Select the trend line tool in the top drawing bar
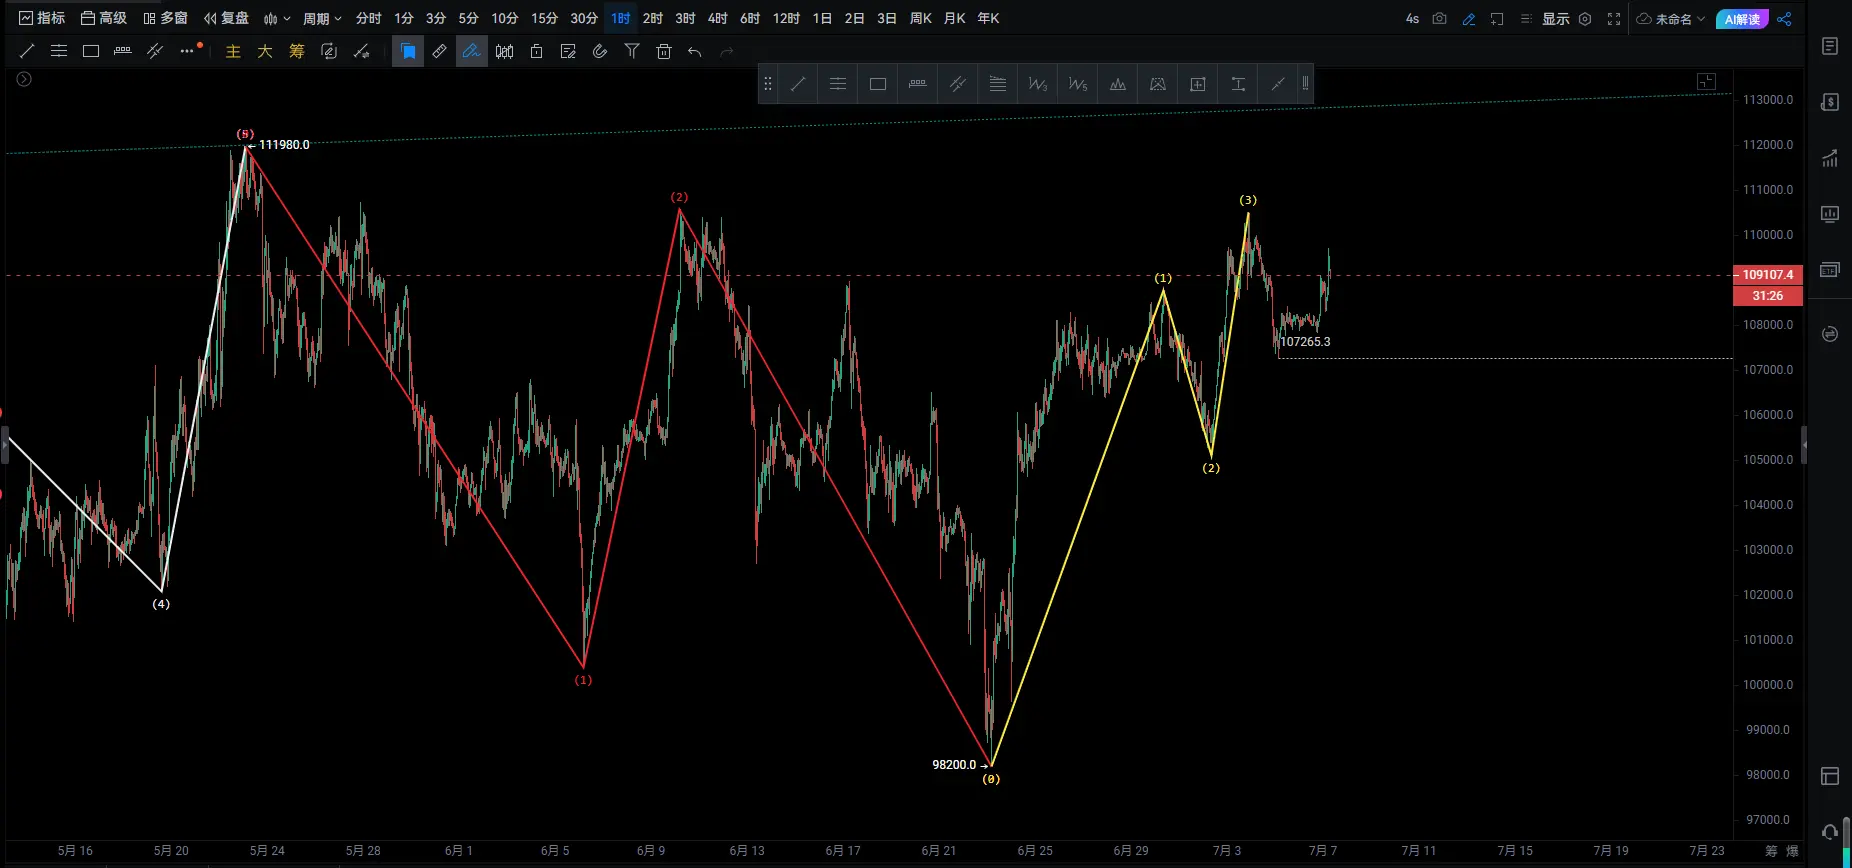This screenshot has width=1852, height=868. pyautogui.click(x=27, y=51)
